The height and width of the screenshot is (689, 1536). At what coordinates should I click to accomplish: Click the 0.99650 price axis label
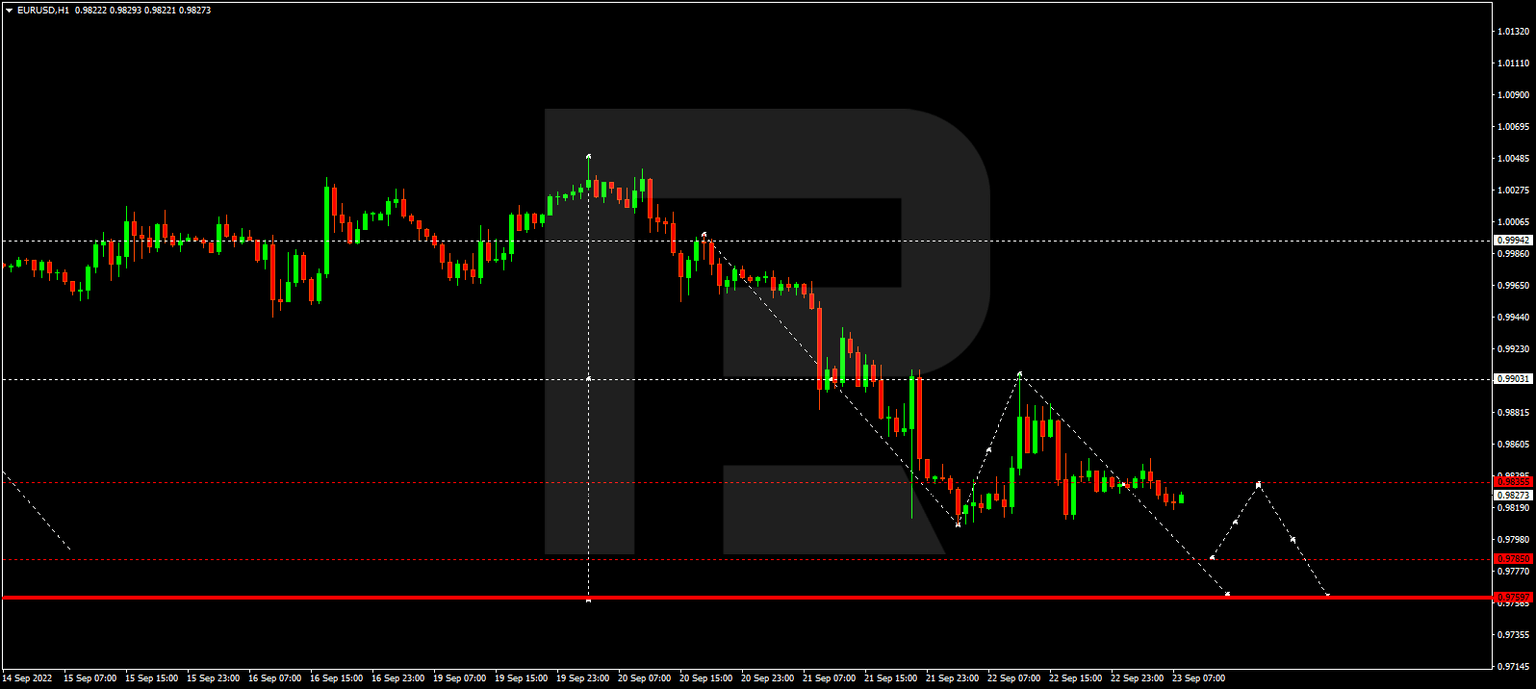coord(1514,285)
